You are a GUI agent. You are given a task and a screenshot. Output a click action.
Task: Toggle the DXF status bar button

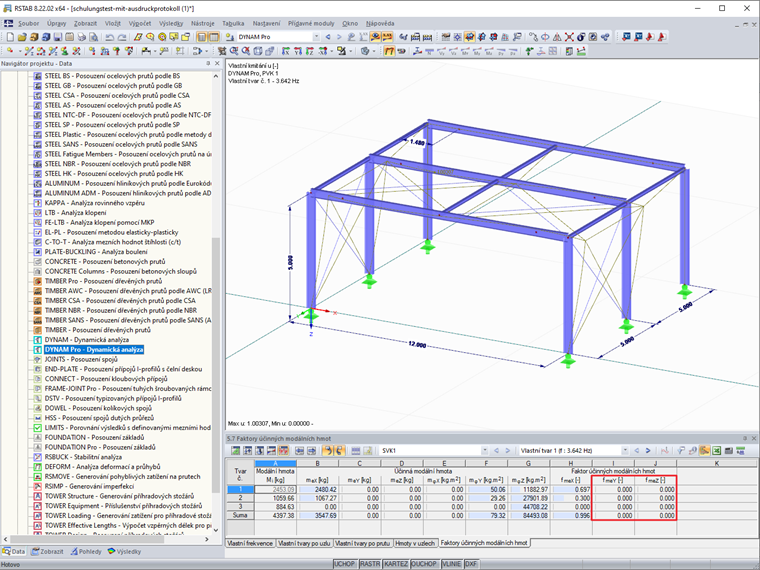(471, 564)
